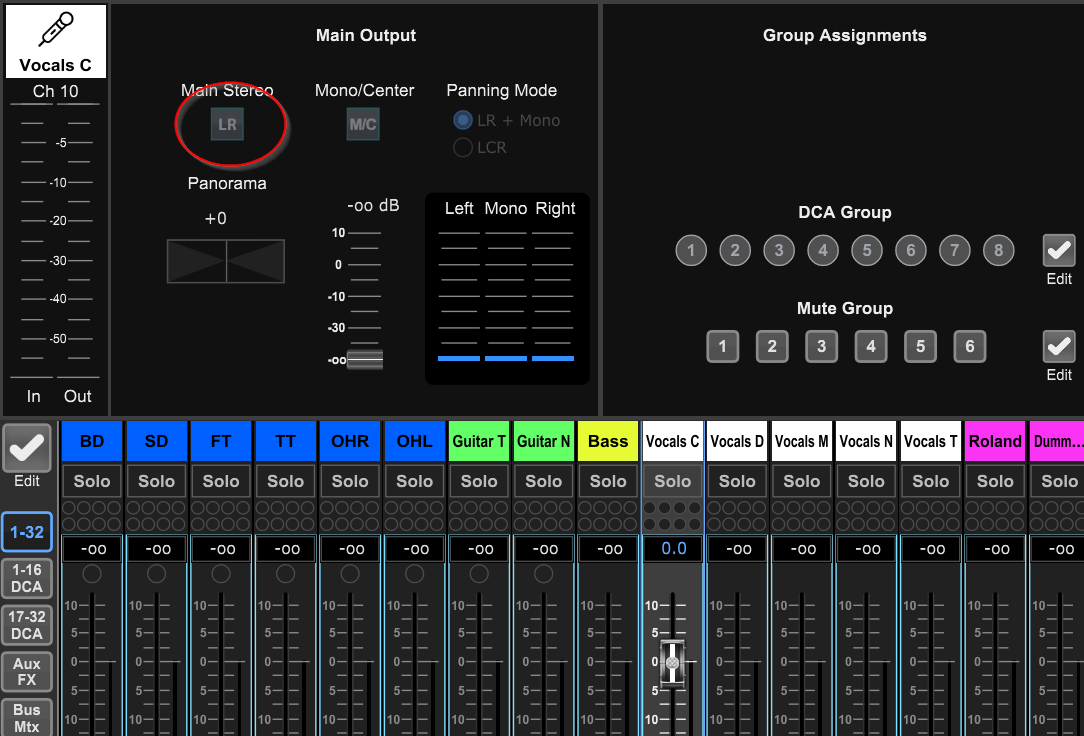Select the Guitar T channel label
The height and width of the screenshot is (736, 1084).
(479, 441)
